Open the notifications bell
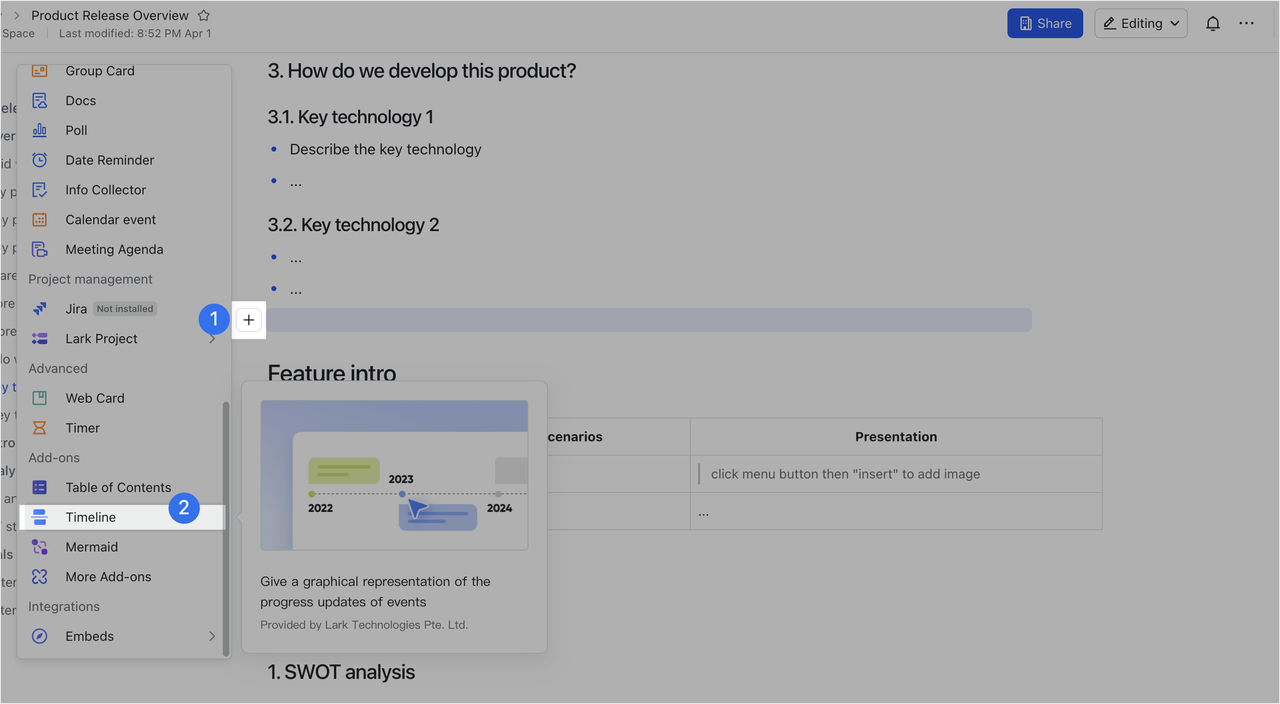This screenshot has height=704, width=1280. click(x=1212, y=23)
